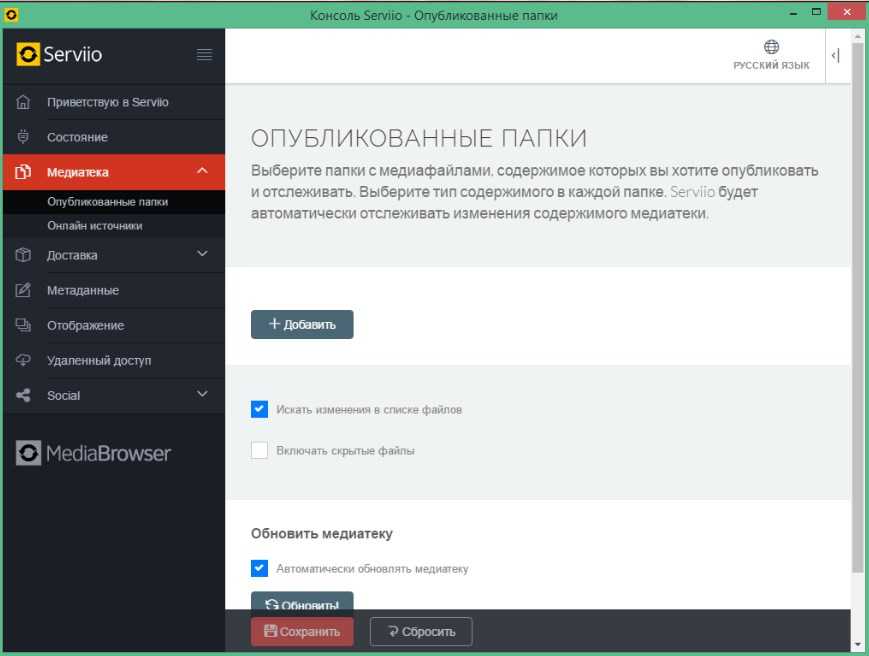The height and width of the screenshot is (656, 869).
Task: Expand the Доставка section chevron
Action: coord(202,254)
